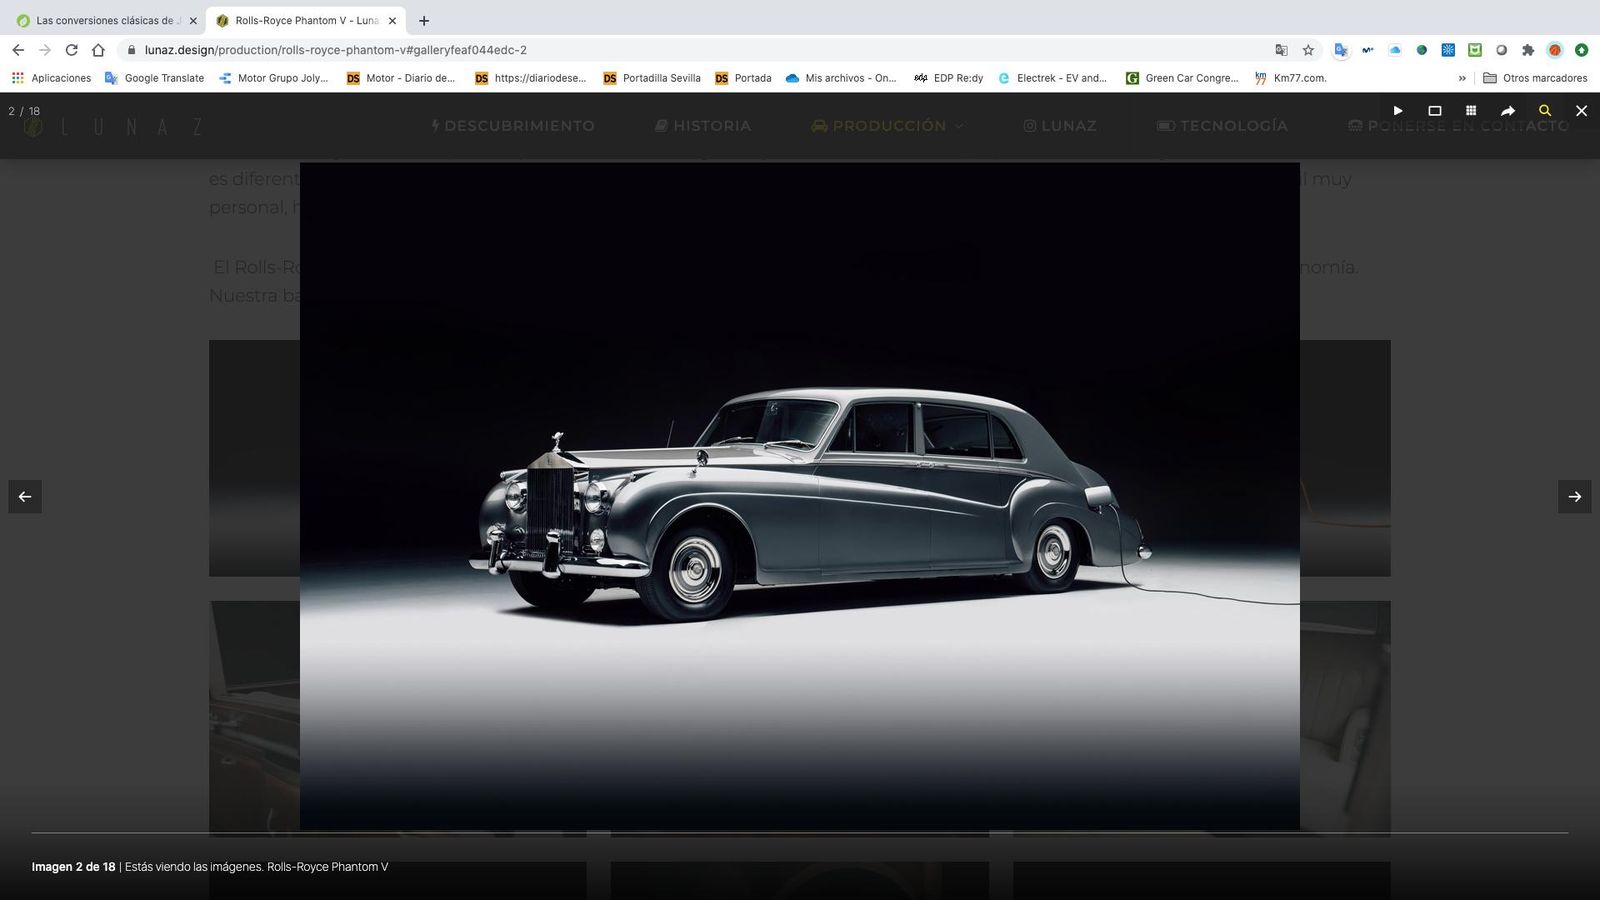Zoom into the Phantom V photo with search icon
This screenshot has width=1600, height=900.
pos(1545,111)
